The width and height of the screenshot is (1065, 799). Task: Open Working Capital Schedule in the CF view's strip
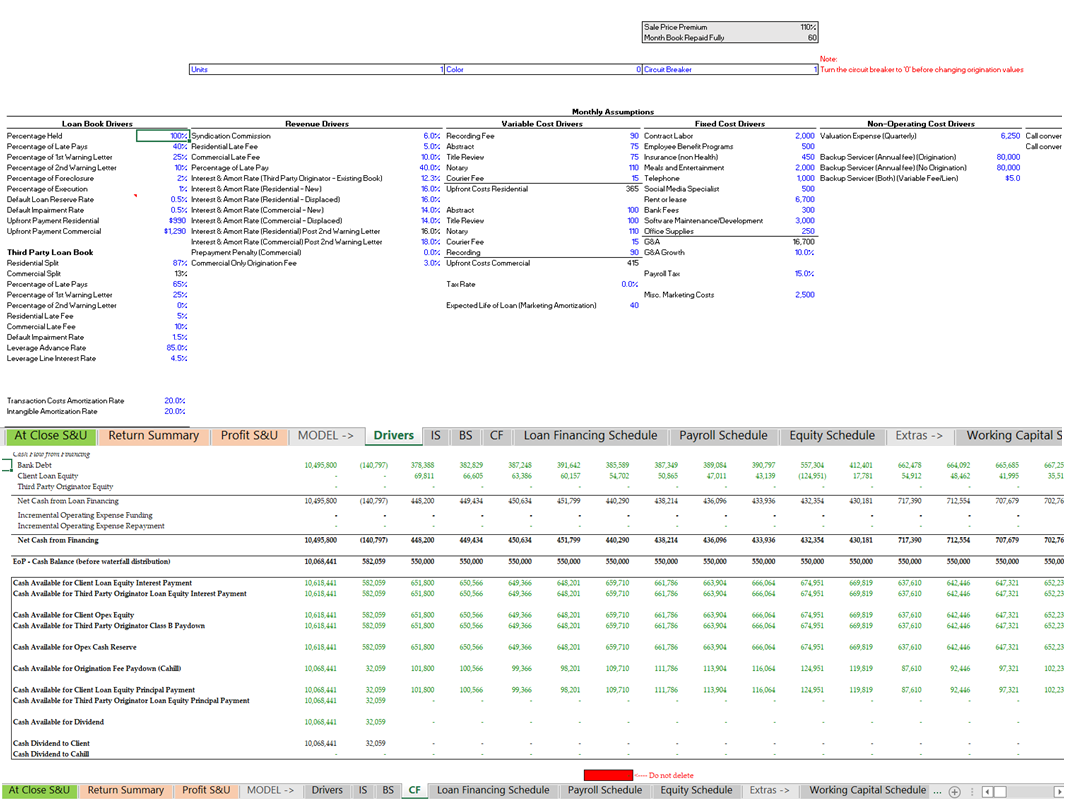coord(867,790)
